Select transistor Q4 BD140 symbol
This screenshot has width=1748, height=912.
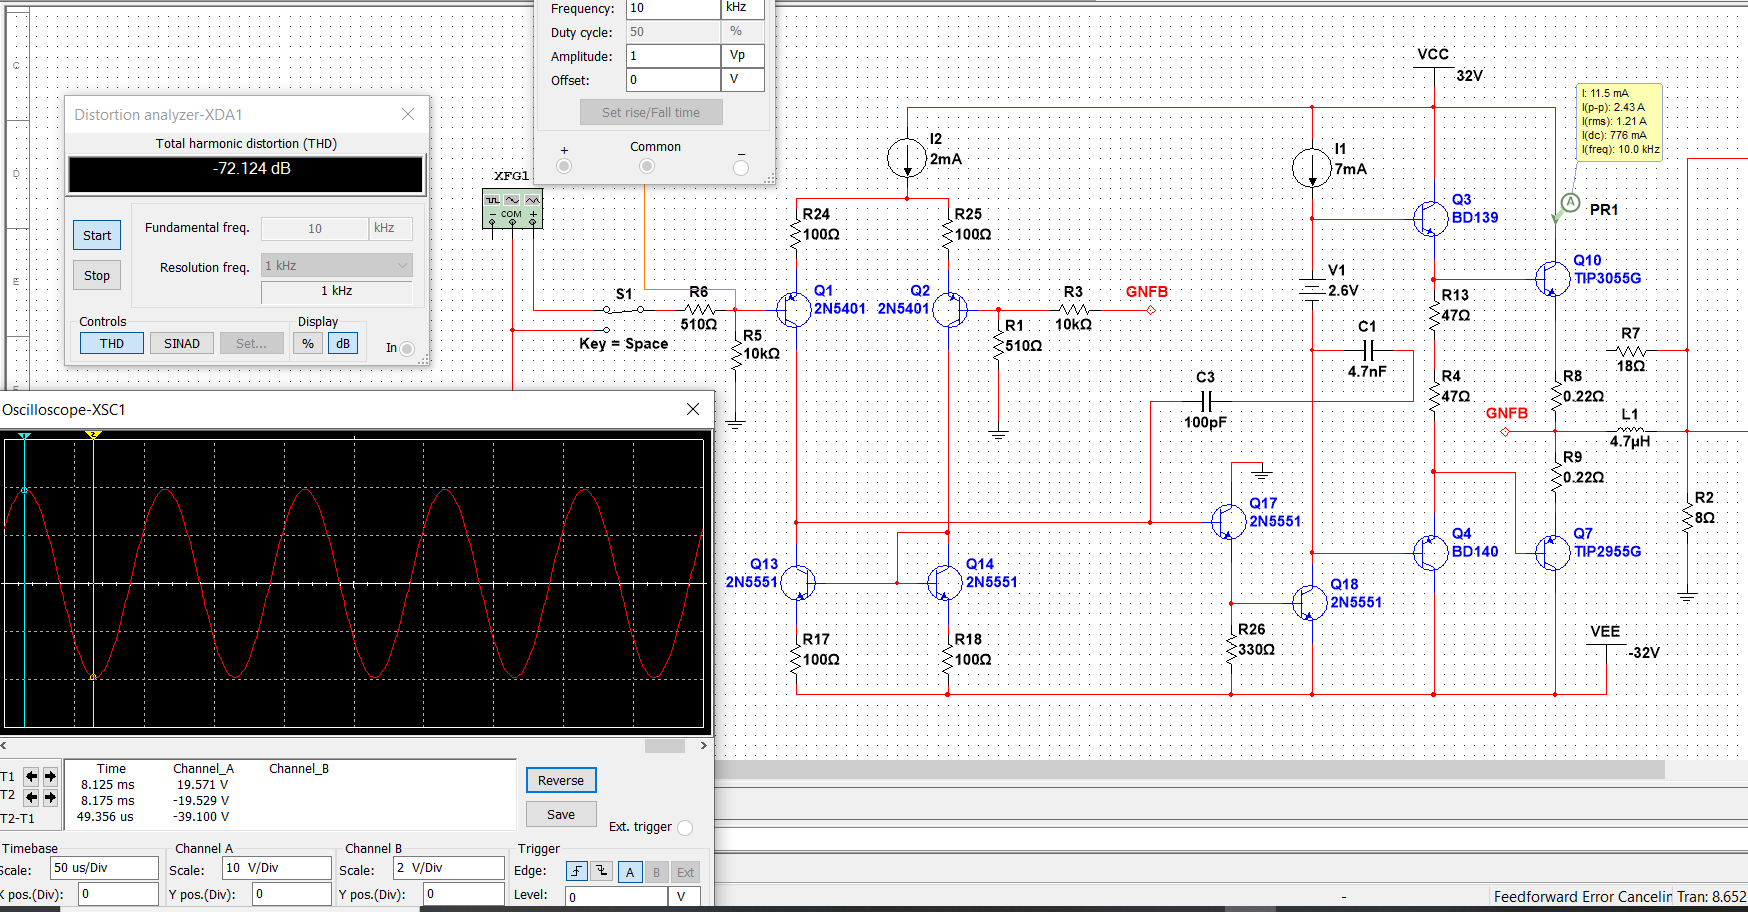click(1430, 552)
